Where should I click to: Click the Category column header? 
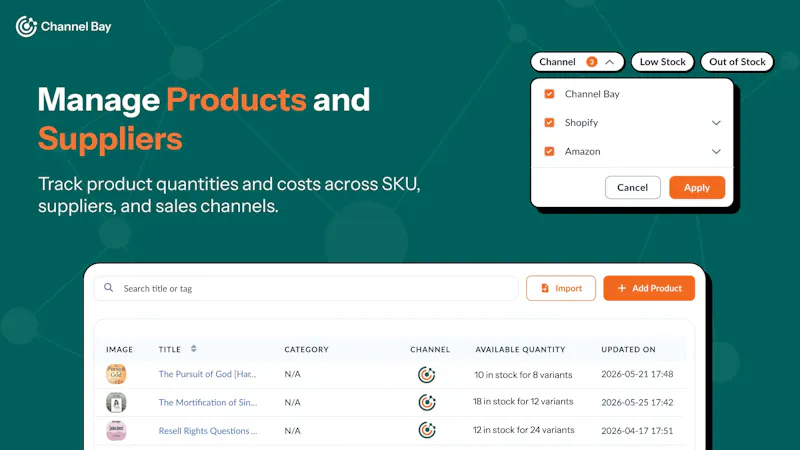(307, 349)
